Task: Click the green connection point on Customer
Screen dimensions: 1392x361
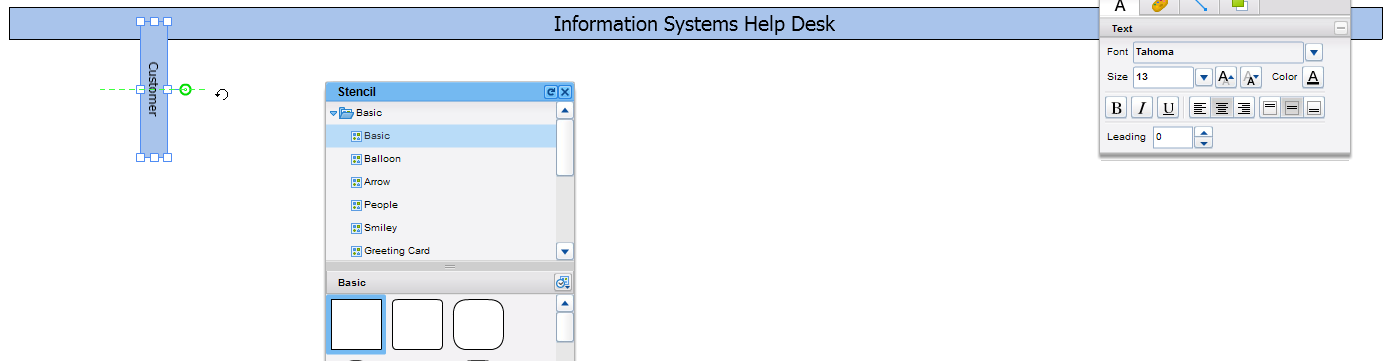Action: [x=185, y=90]
